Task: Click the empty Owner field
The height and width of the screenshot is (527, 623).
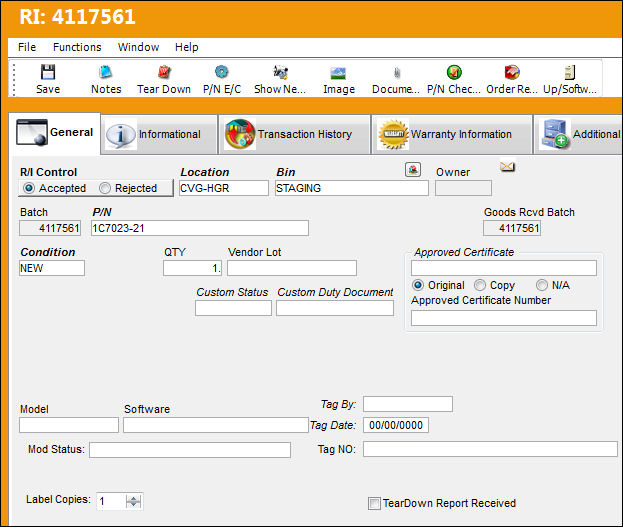Action: click(463, 188)
